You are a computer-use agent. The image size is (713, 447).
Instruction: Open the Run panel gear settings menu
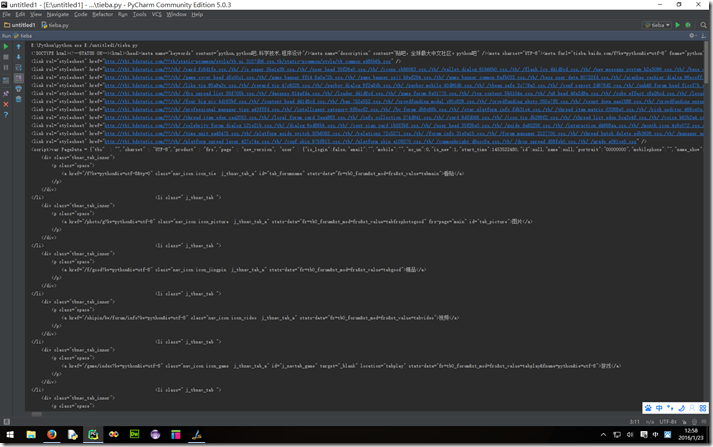coord(692,35)
